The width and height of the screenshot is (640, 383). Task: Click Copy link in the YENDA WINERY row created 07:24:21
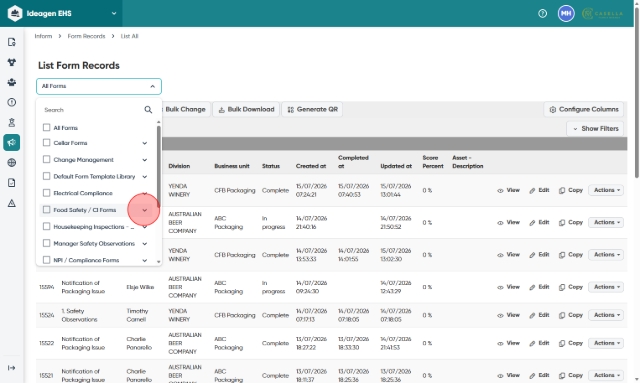point(571,190)
